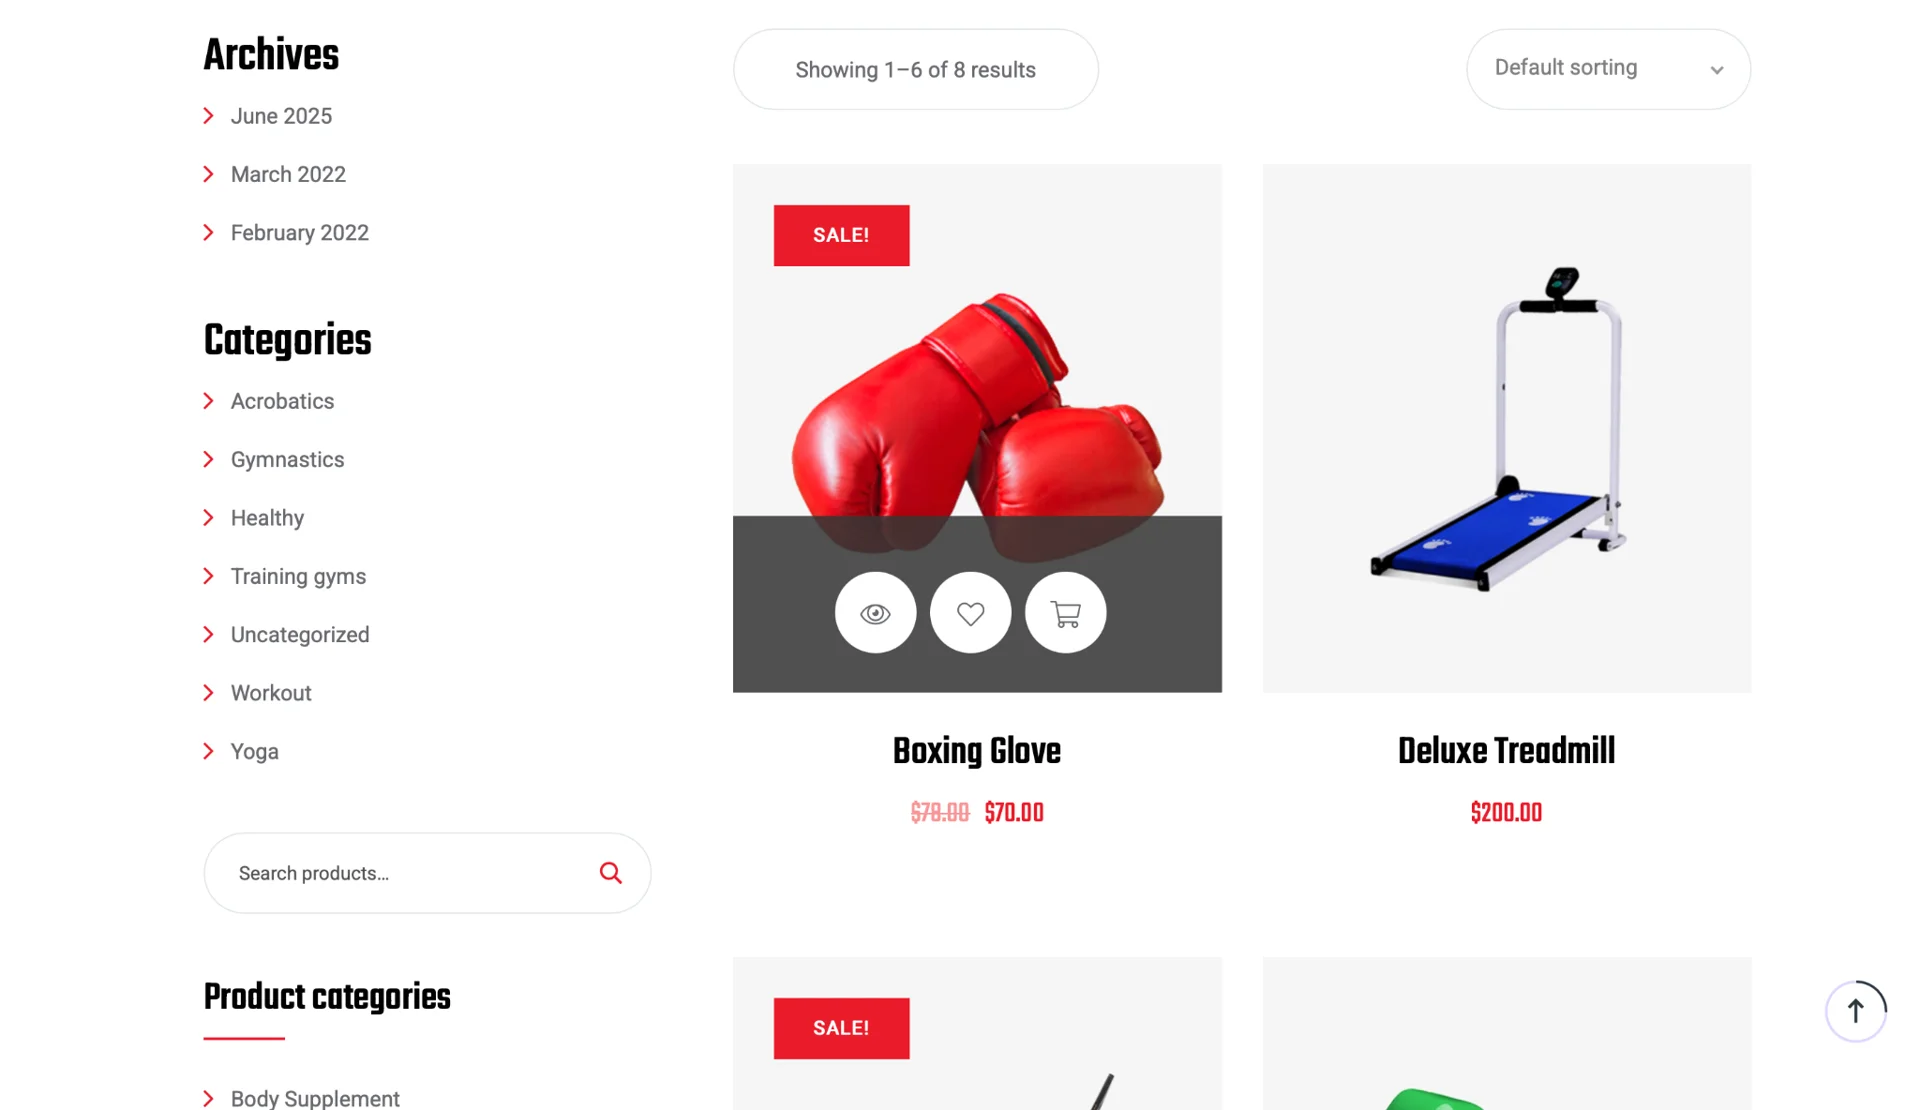This screenshot has height=1110, width=1920.
Task: Open the Deluxe Treadmill title link
Action: [x=1506, y=751]
